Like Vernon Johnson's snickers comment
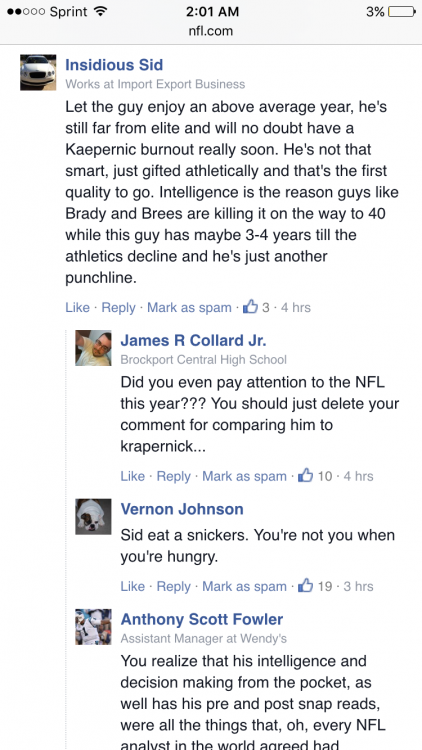Screen dimensions: 422x750 coord(133,586)
